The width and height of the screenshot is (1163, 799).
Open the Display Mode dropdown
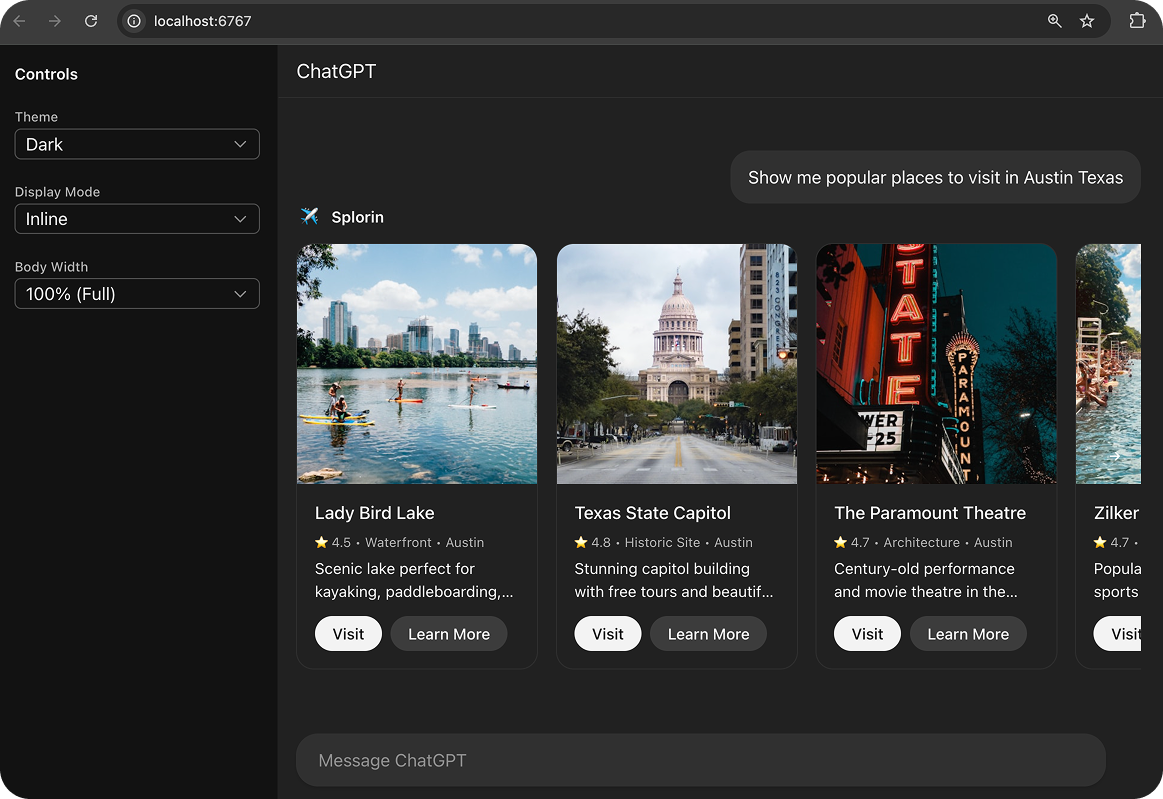pyautogui.click(x=137, y=219)
